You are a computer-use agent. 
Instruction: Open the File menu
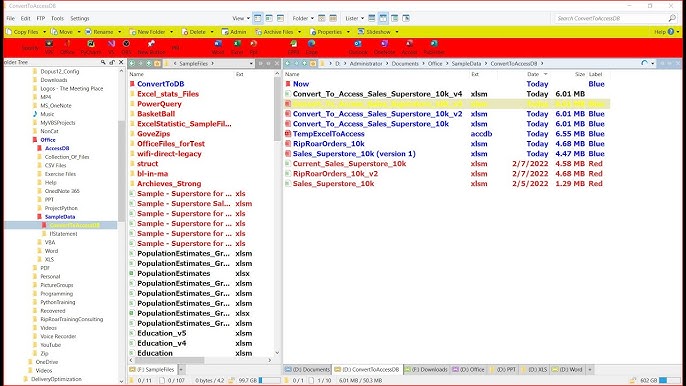(10, 18)
